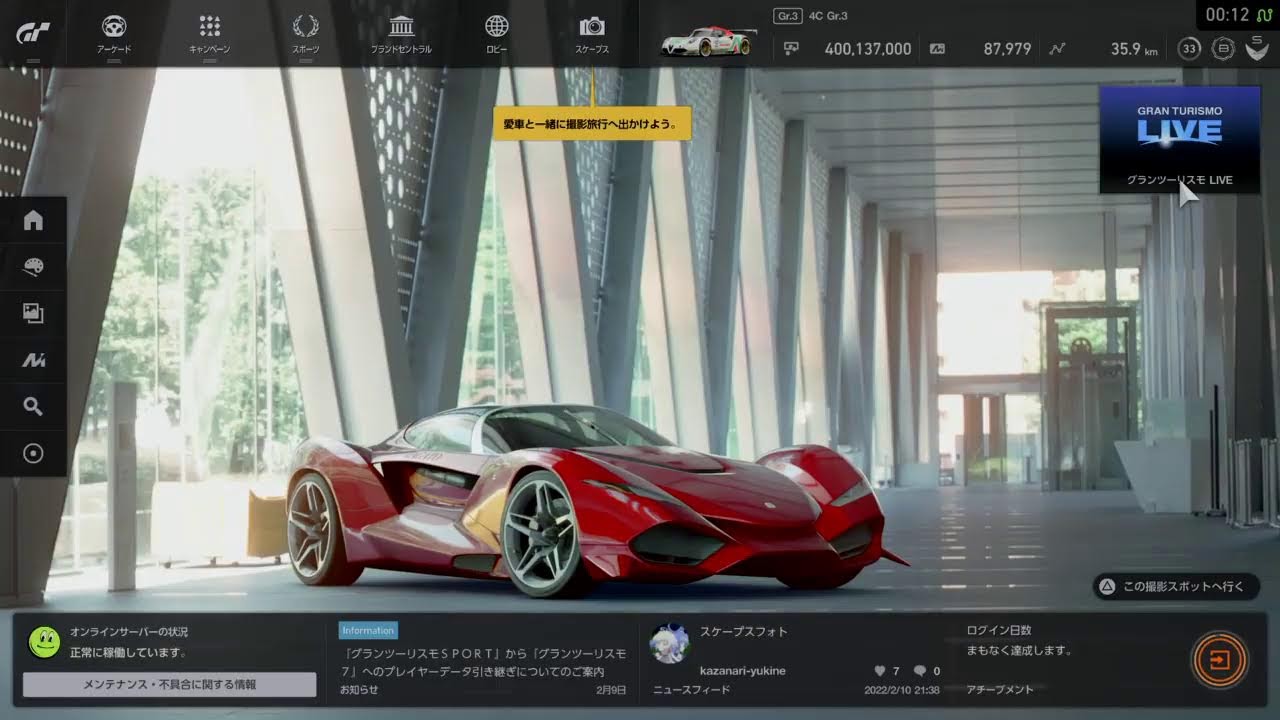Click the maintenance and issues information button
Image resolution: width=1280 pixels, height=720 pixels.
click(x=169, y=684)
